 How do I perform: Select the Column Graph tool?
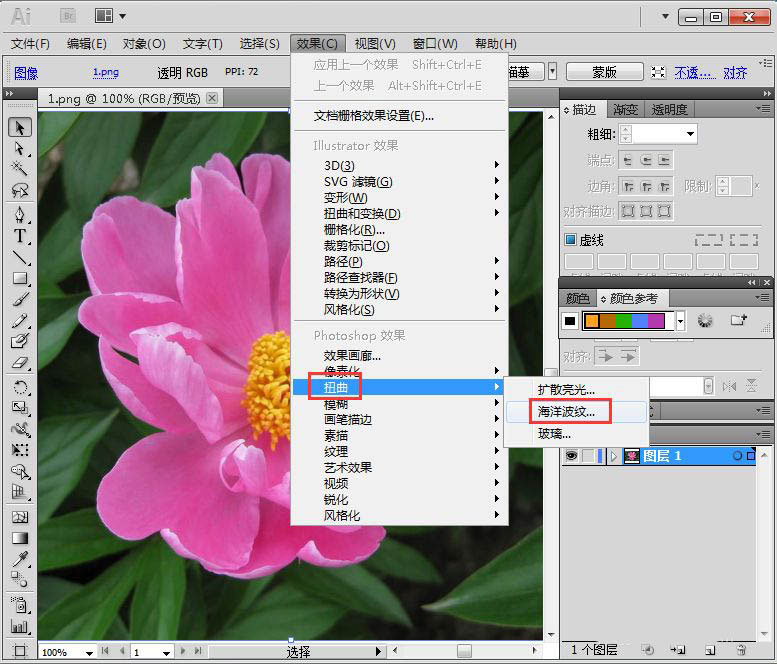[x=20, y=626]
